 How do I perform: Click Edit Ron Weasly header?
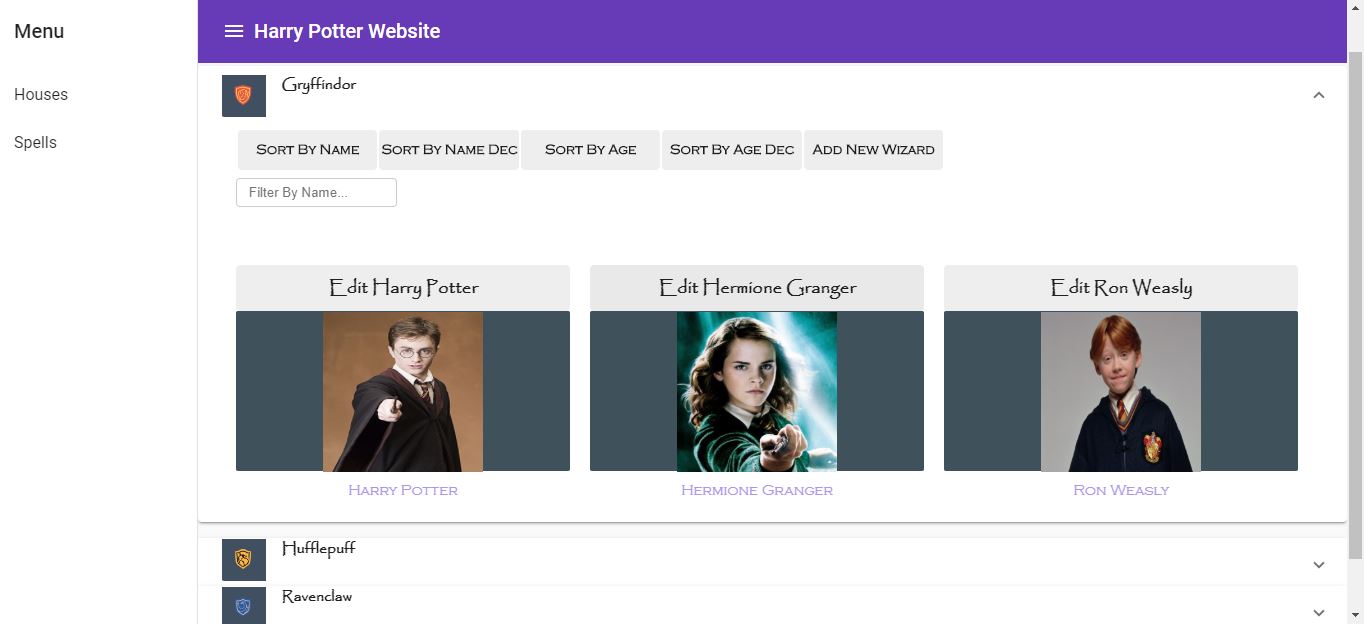(x=1121, y=287)
